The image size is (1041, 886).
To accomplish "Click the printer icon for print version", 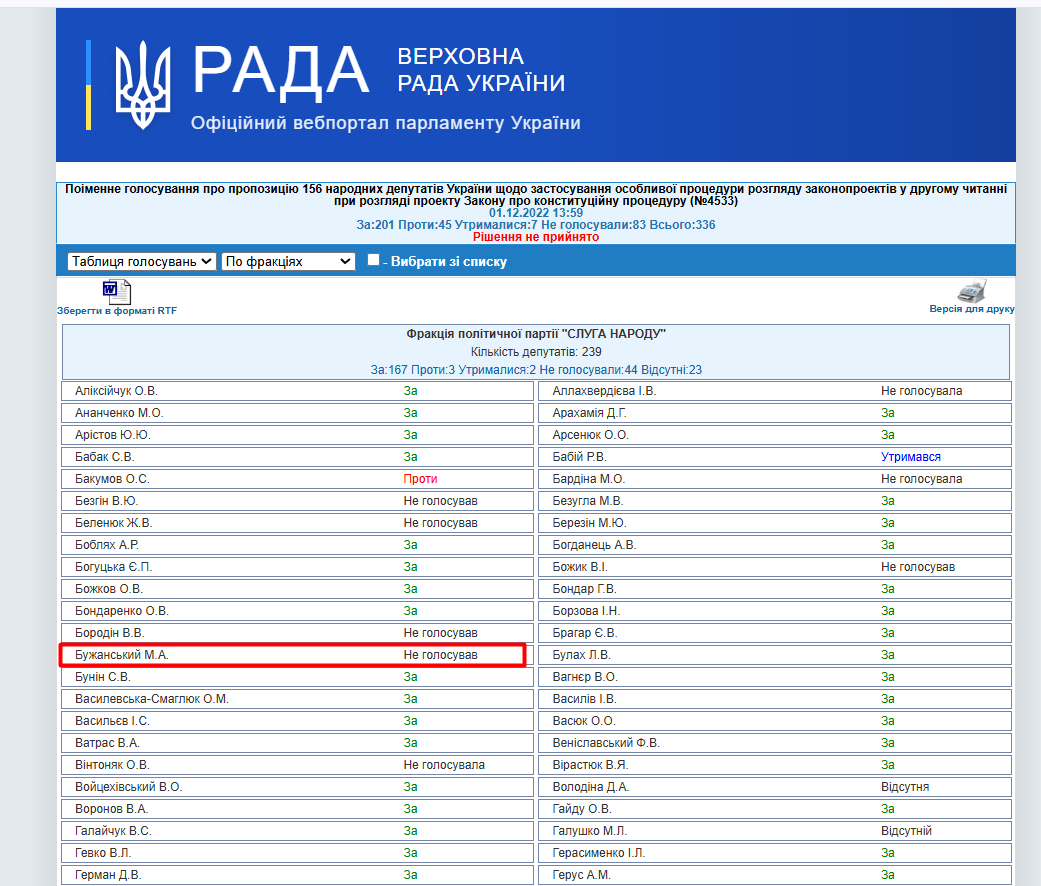I will (972, 291).
